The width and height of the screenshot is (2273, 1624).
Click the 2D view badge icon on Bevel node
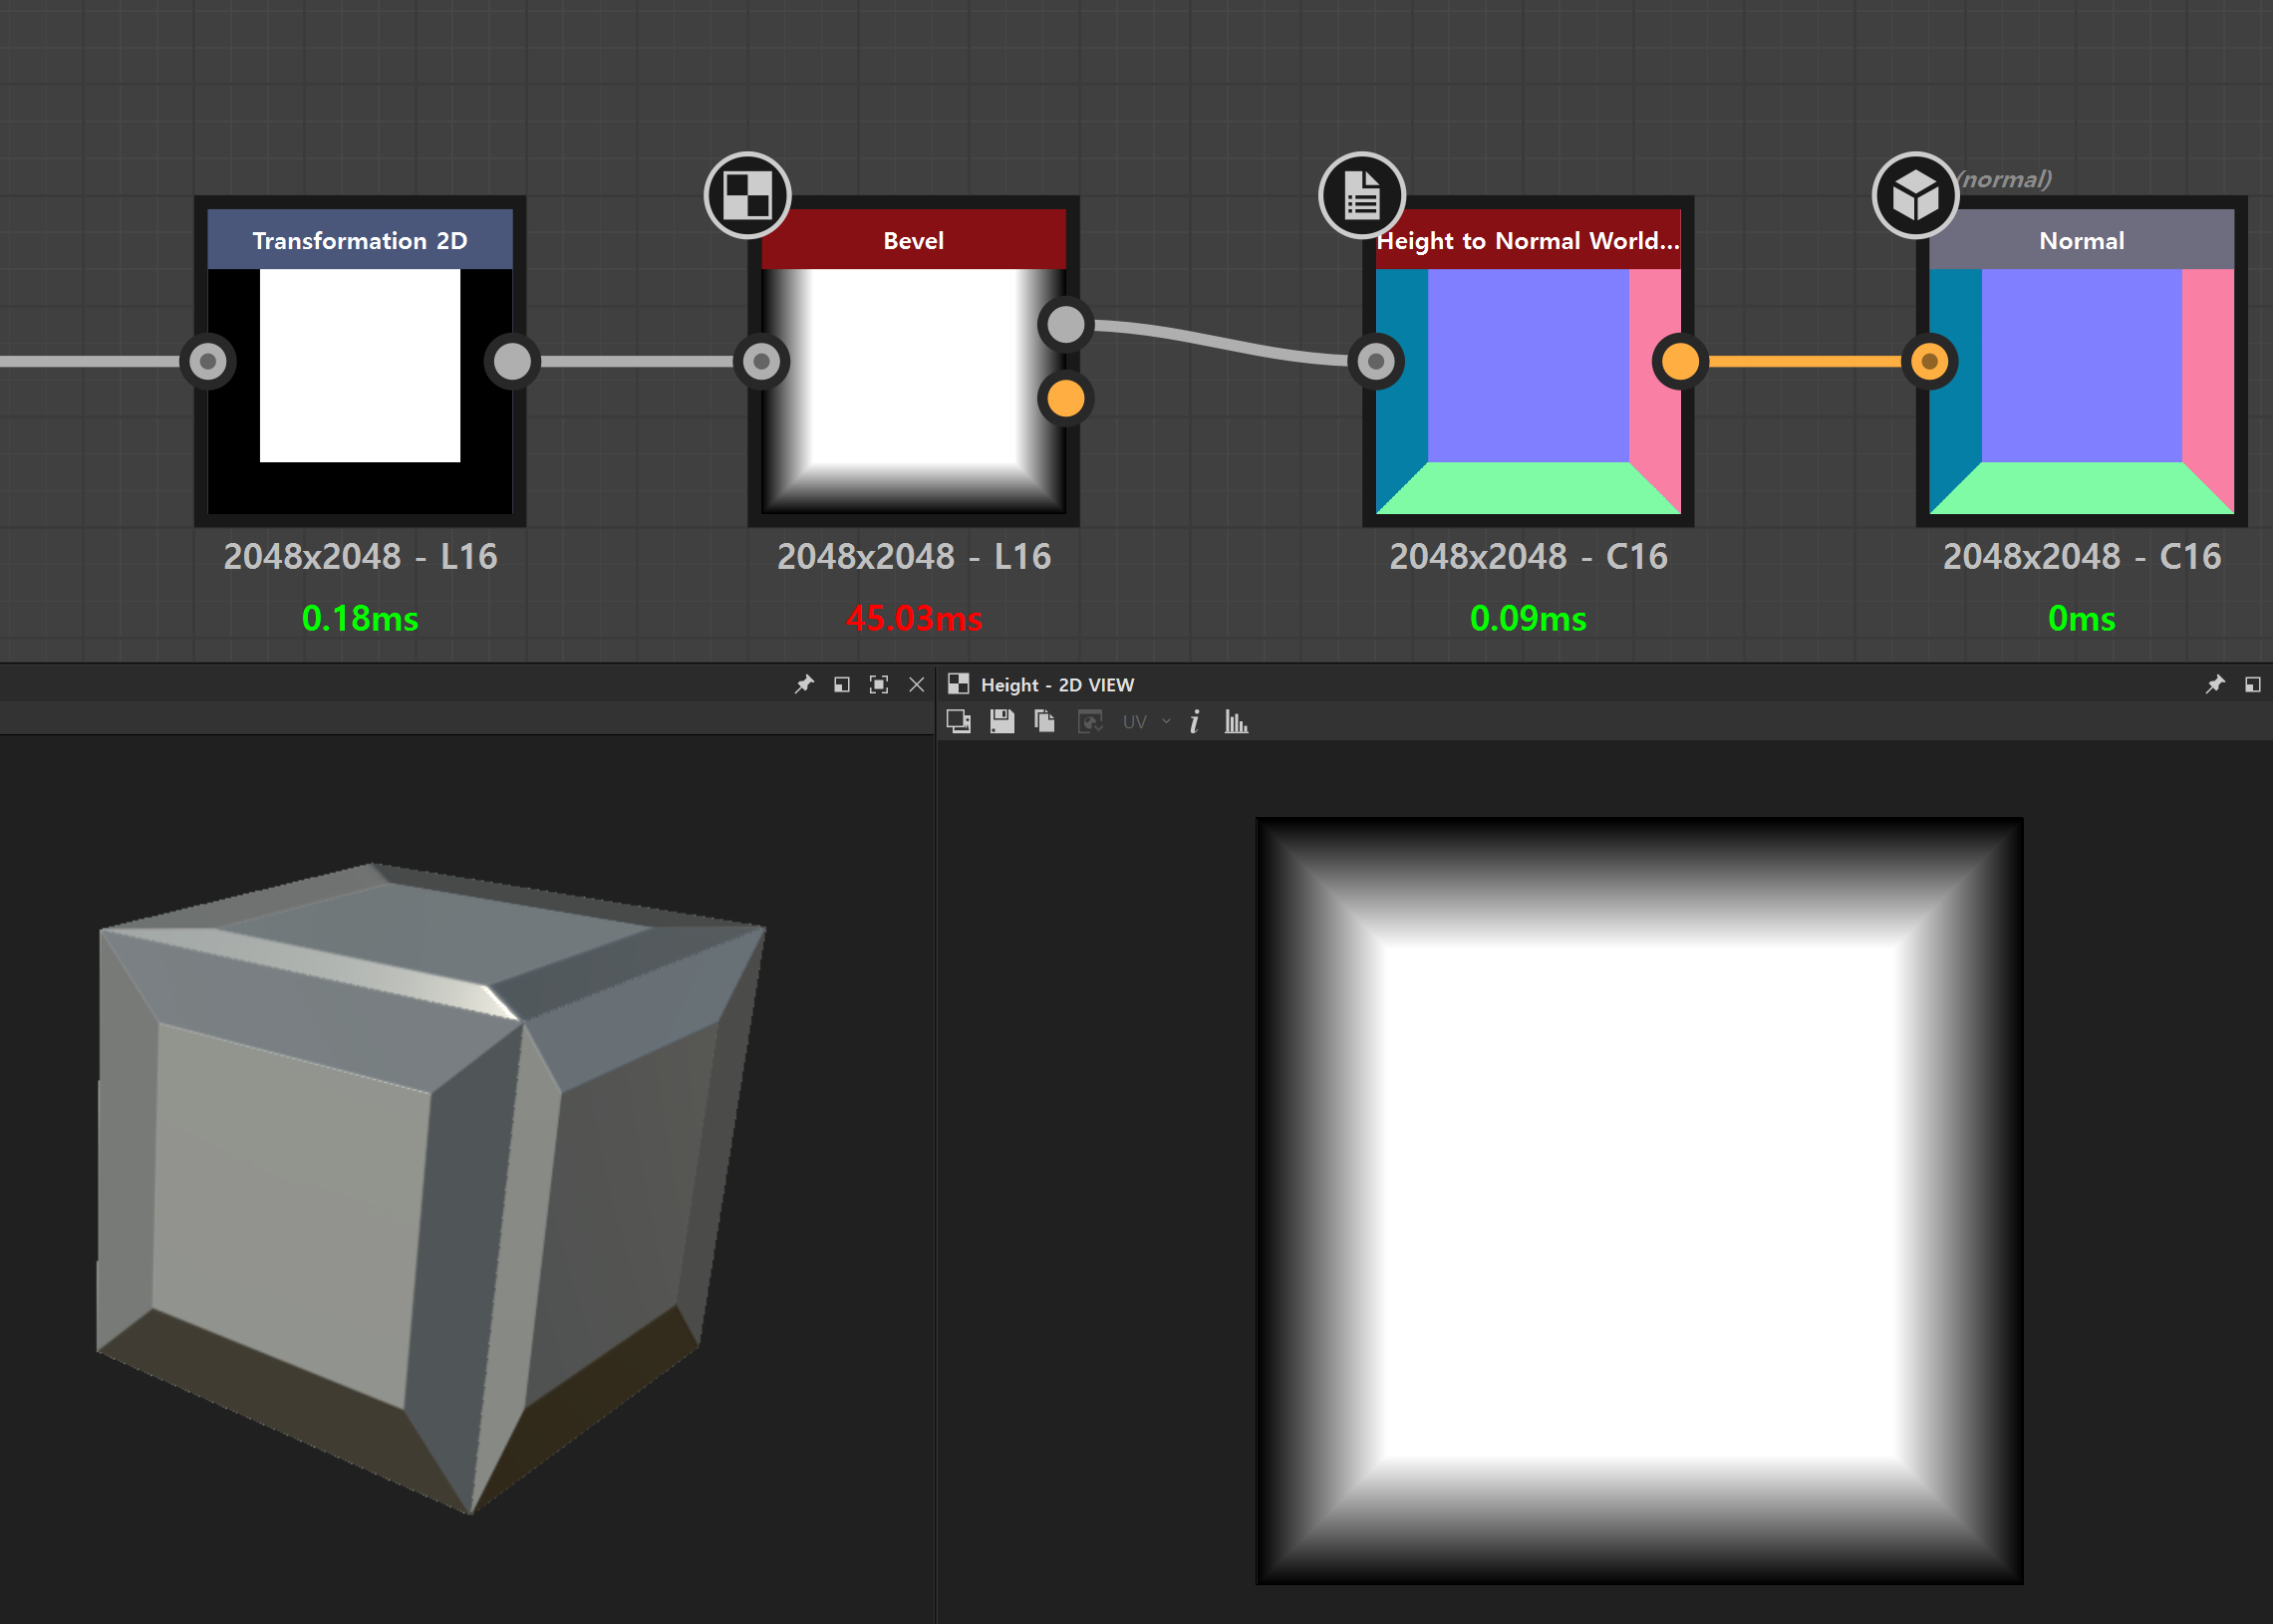(x=747, y=195)
